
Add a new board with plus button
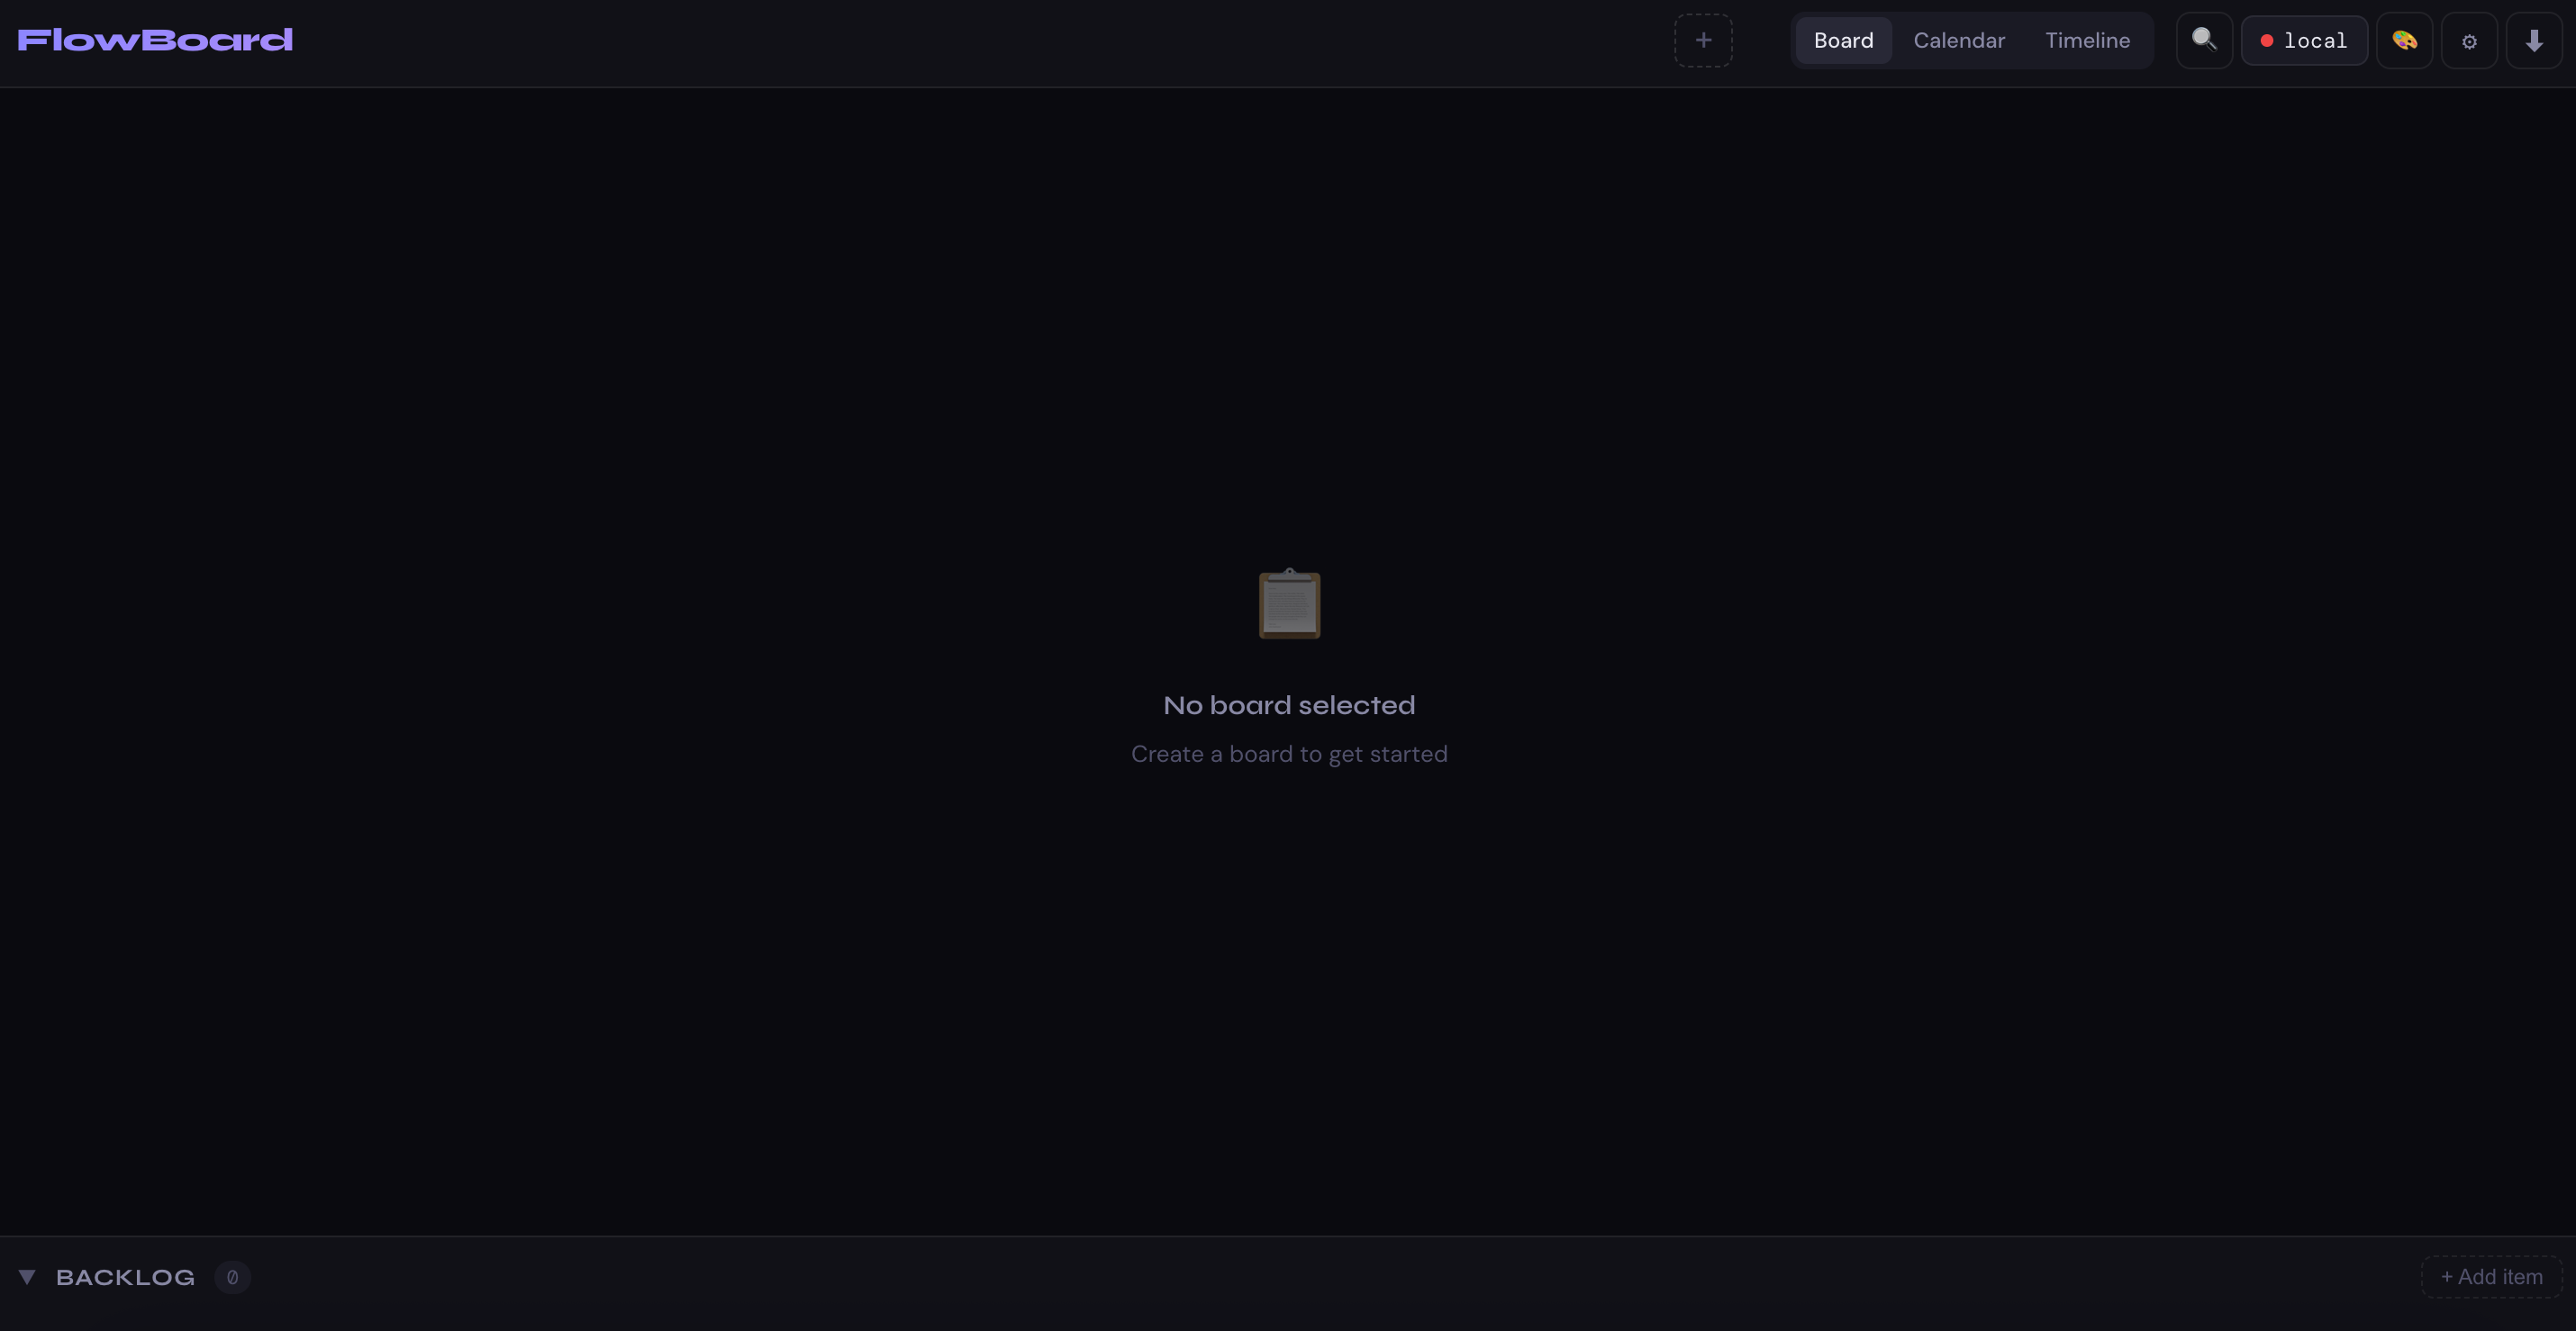coord(1703,40)
